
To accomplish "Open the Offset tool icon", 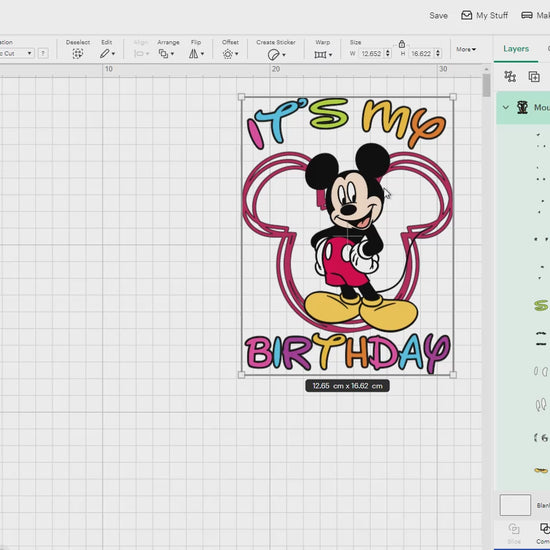I will click(x=228, y=54).
